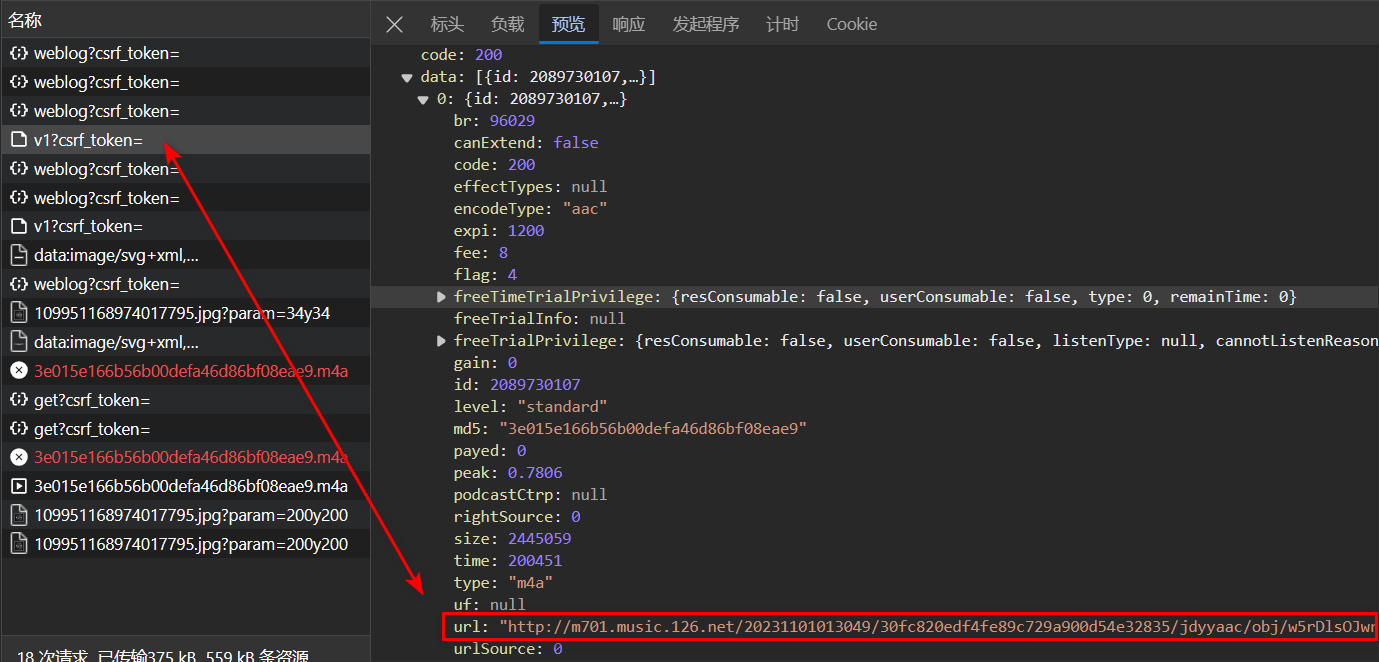This screenshot has width=1379, height=662.
Task: Click the braces icon of the topmost weblog request
Action: point(18,53)
